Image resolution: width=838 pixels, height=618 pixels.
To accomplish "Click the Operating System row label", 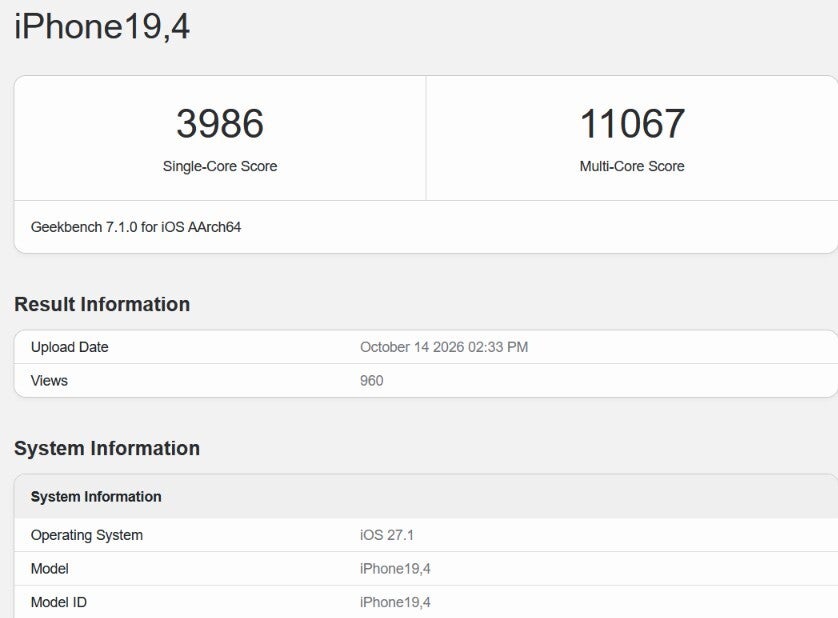I will [87, 535].
